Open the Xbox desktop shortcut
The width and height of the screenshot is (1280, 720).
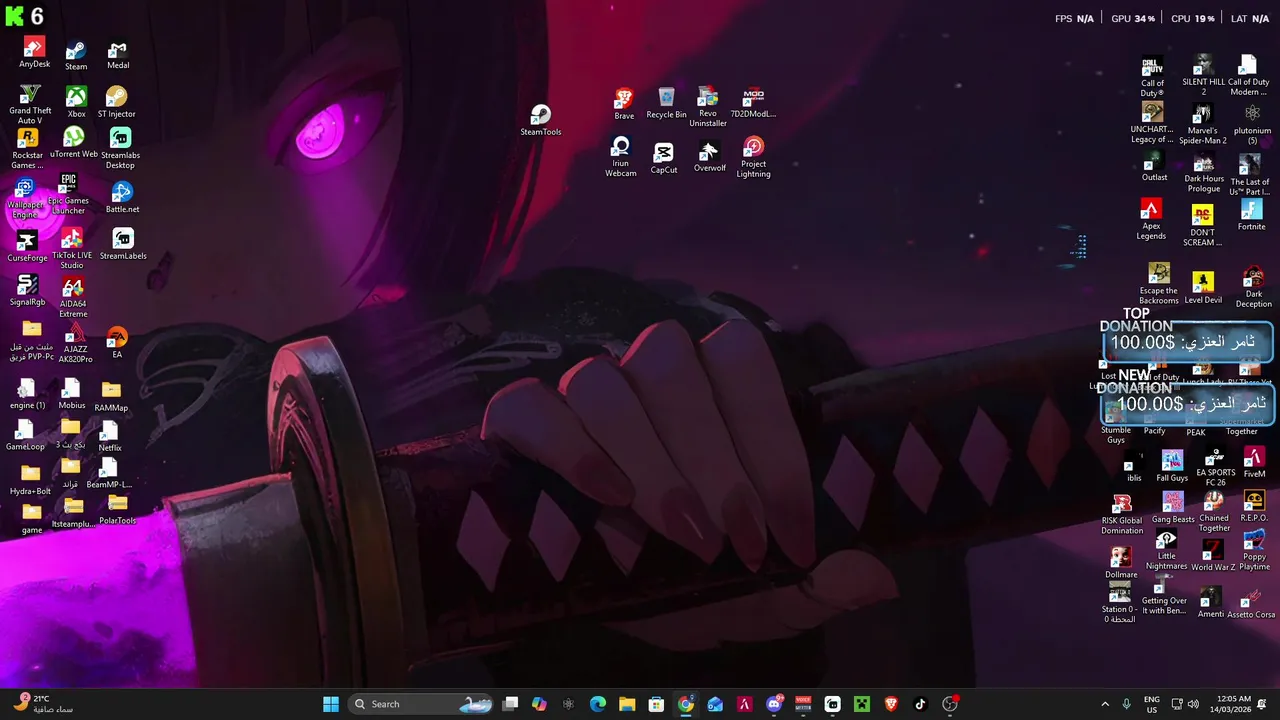[76, 102]
